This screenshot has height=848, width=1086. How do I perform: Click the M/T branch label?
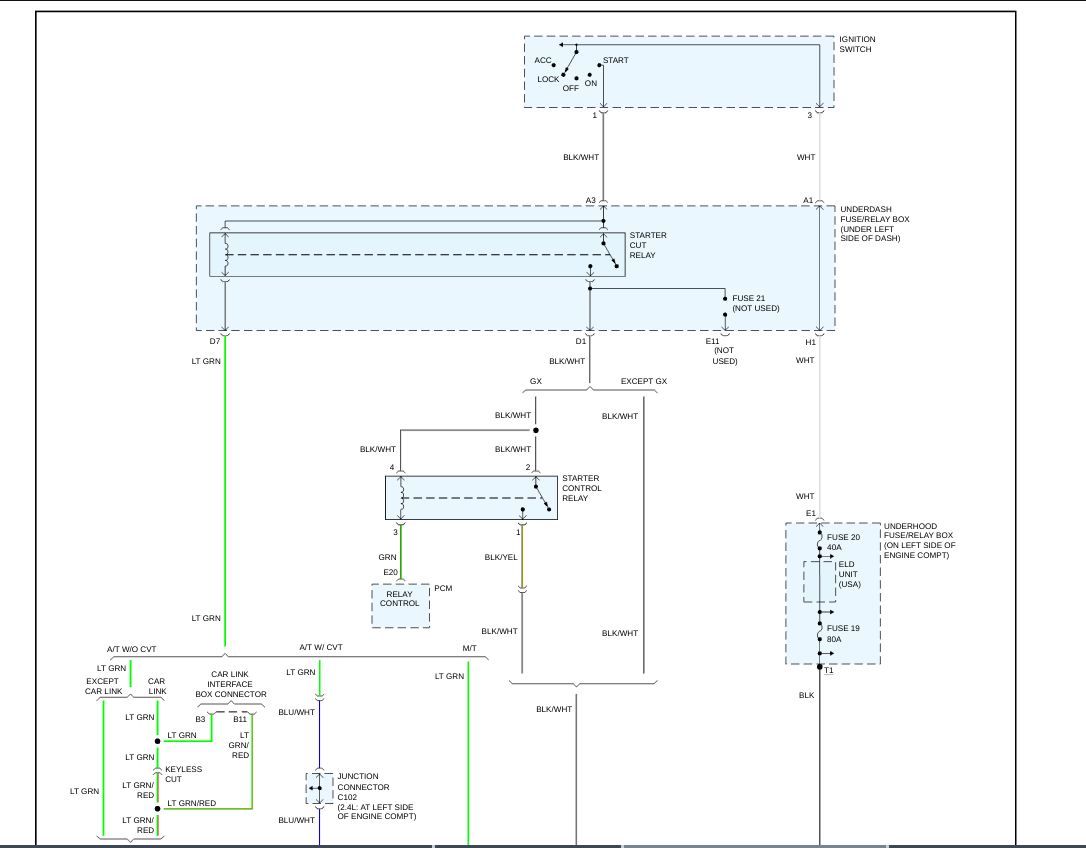coord(469,648)
